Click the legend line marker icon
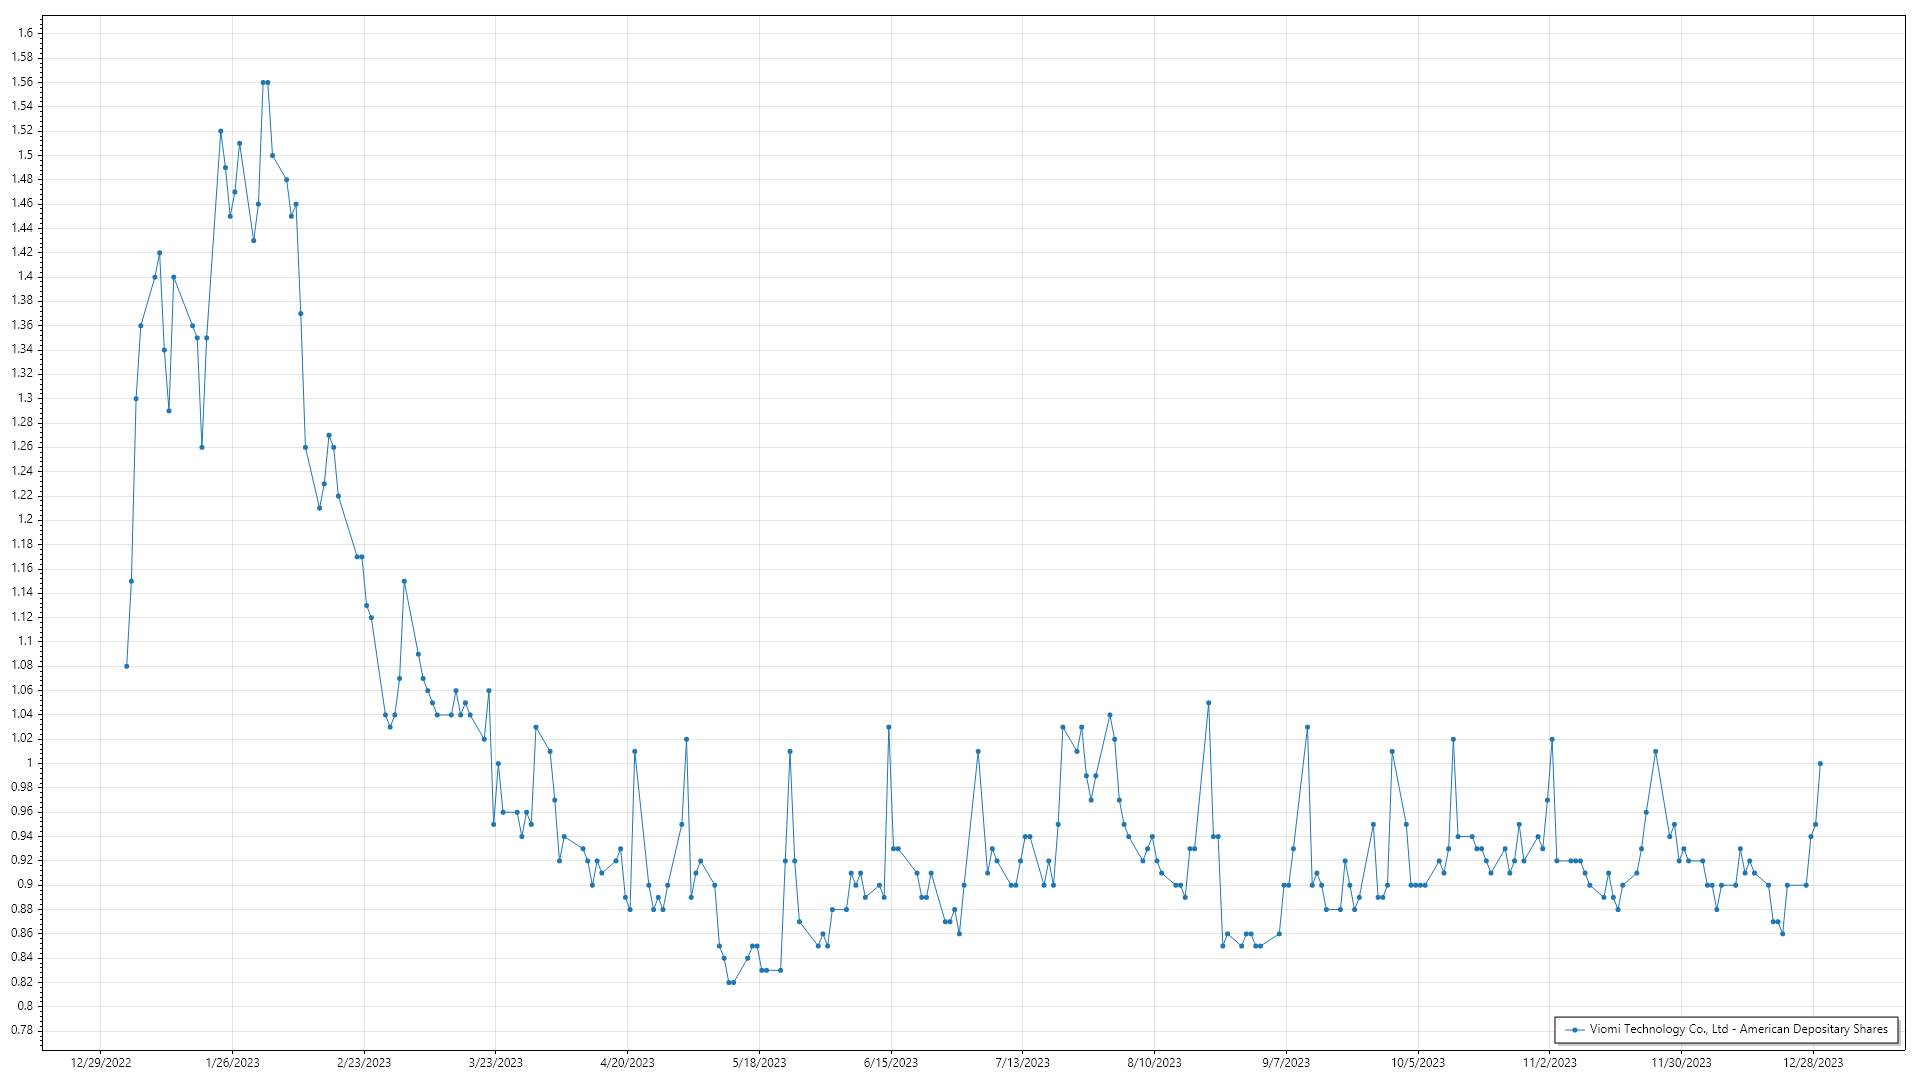Image resolution: width=1920 pixels, height=1080 pixels. point(1576,1029)
